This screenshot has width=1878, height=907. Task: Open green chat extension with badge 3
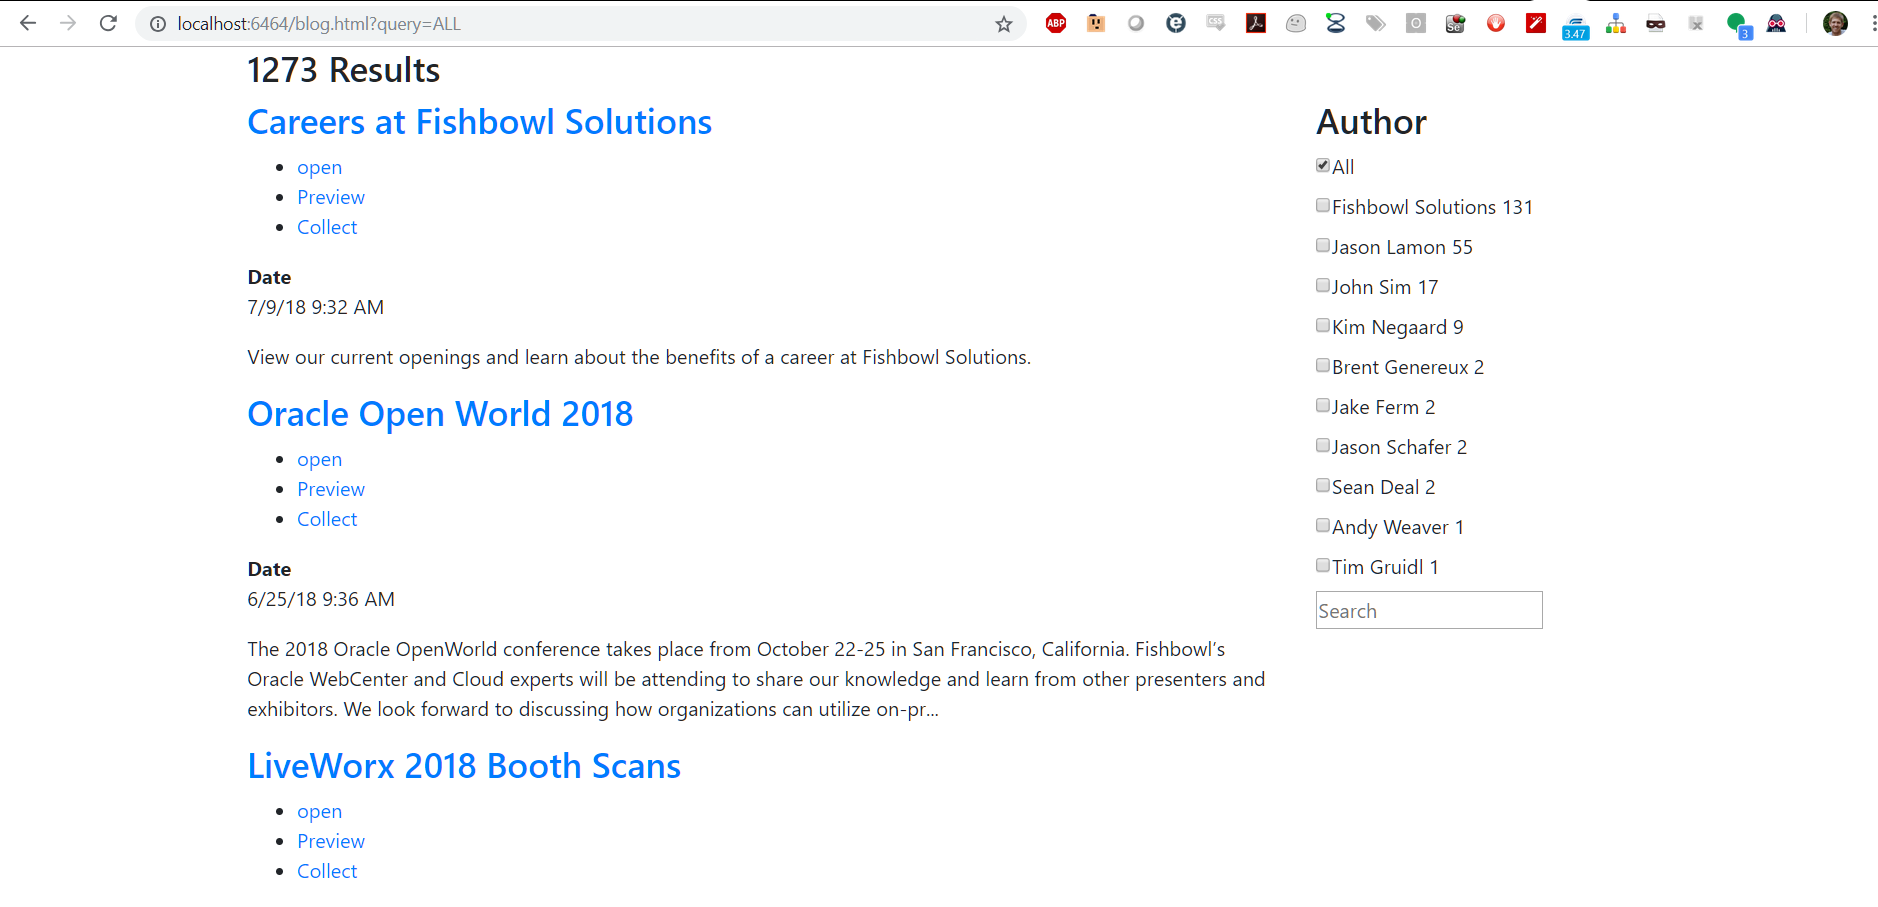pos(1738,25)
